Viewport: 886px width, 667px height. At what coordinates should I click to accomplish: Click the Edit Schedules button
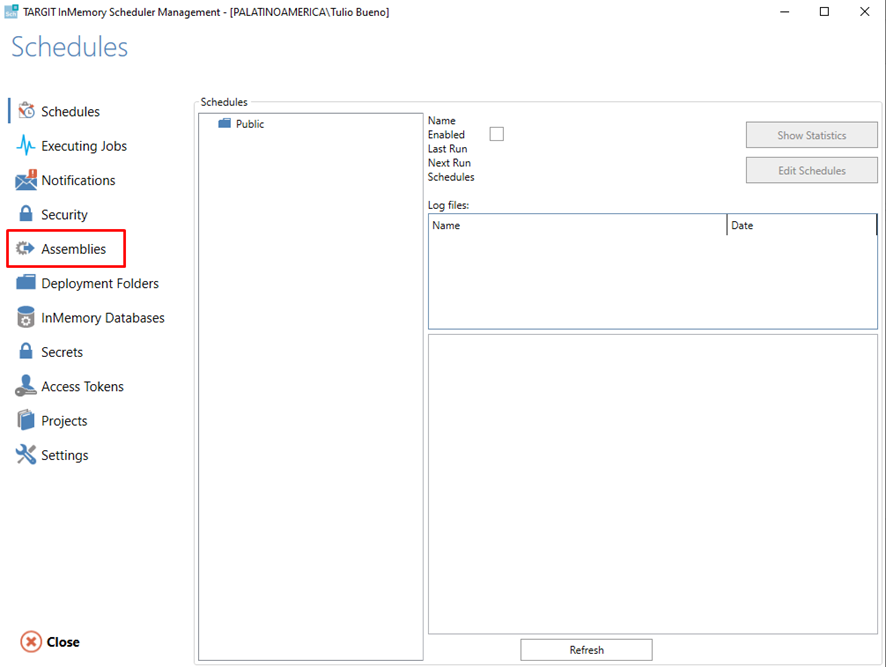811,170
